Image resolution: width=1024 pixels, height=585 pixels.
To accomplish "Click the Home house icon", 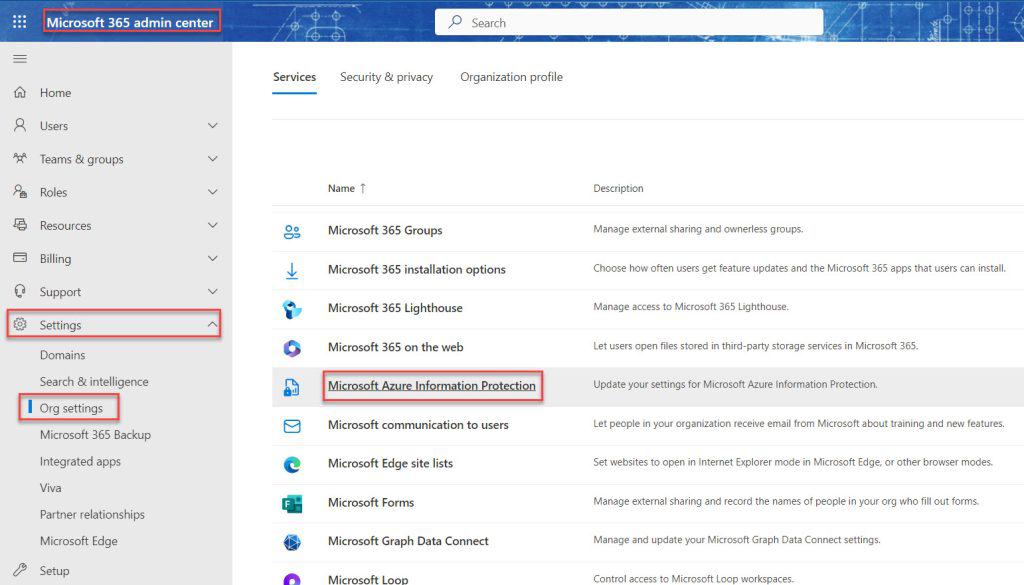I will pyautogui.click(x=20, y=92).
